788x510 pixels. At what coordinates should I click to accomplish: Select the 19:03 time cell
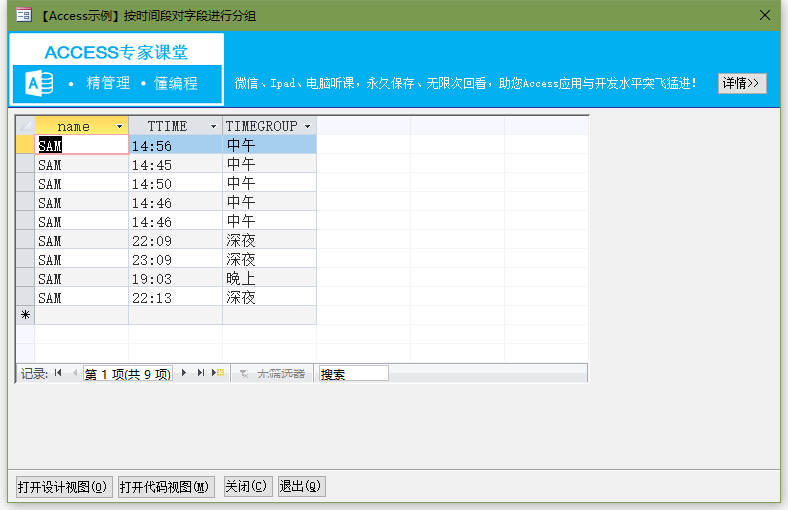(x=176, y=278)
